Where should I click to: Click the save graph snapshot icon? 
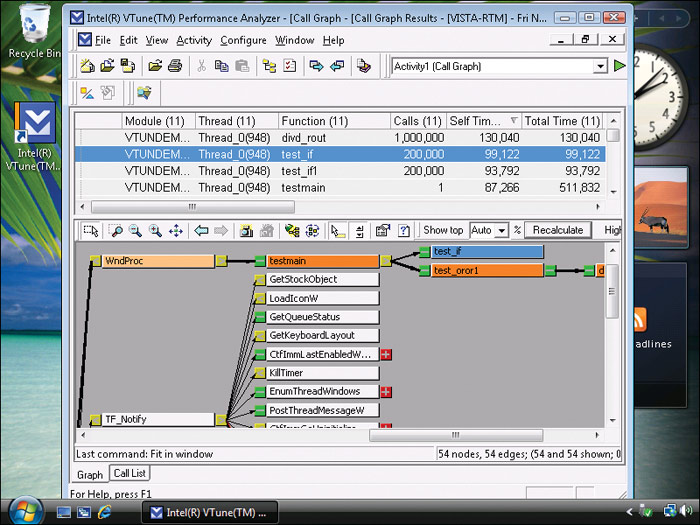246,230
